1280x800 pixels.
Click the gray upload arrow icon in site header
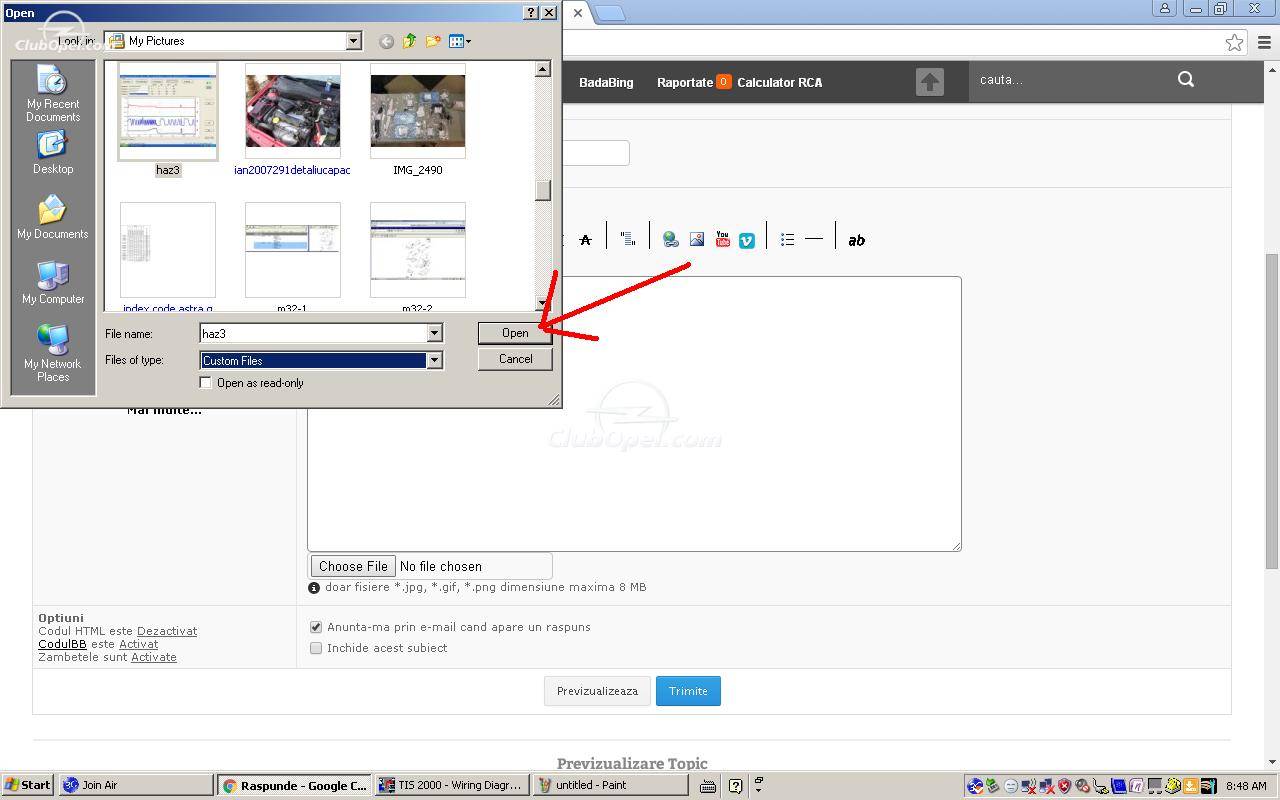coord(930,82)
